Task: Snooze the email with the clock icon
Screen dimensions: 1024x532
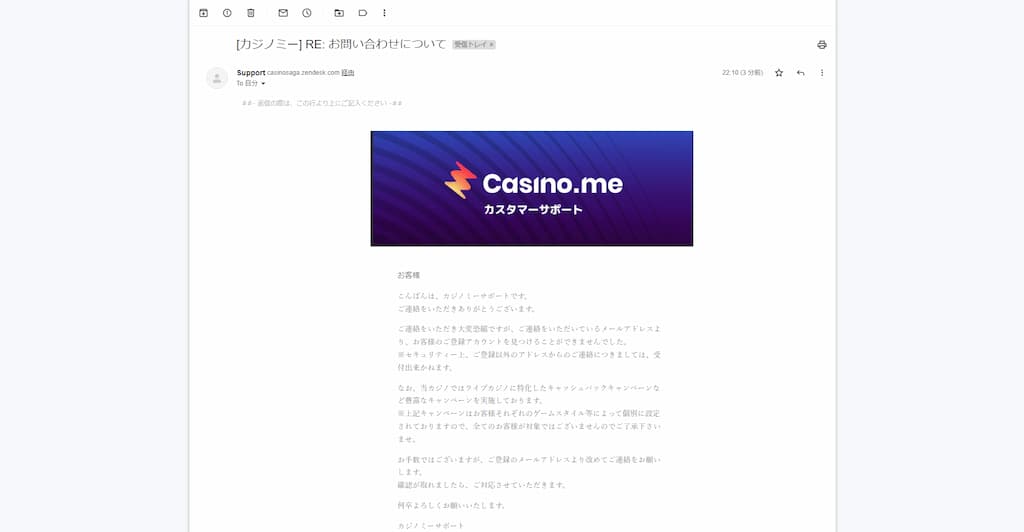Action: coord(307,13)
